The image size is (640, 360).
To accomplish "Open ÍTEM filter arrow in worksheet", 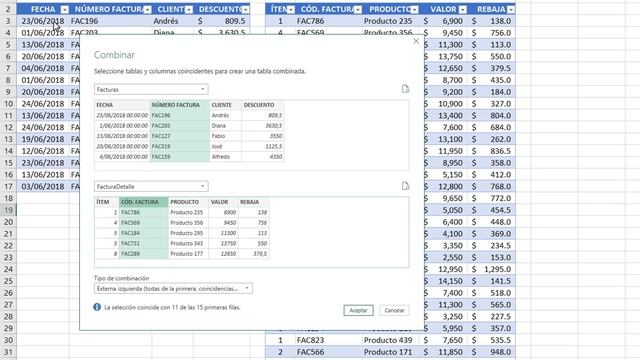I will 291,9.
